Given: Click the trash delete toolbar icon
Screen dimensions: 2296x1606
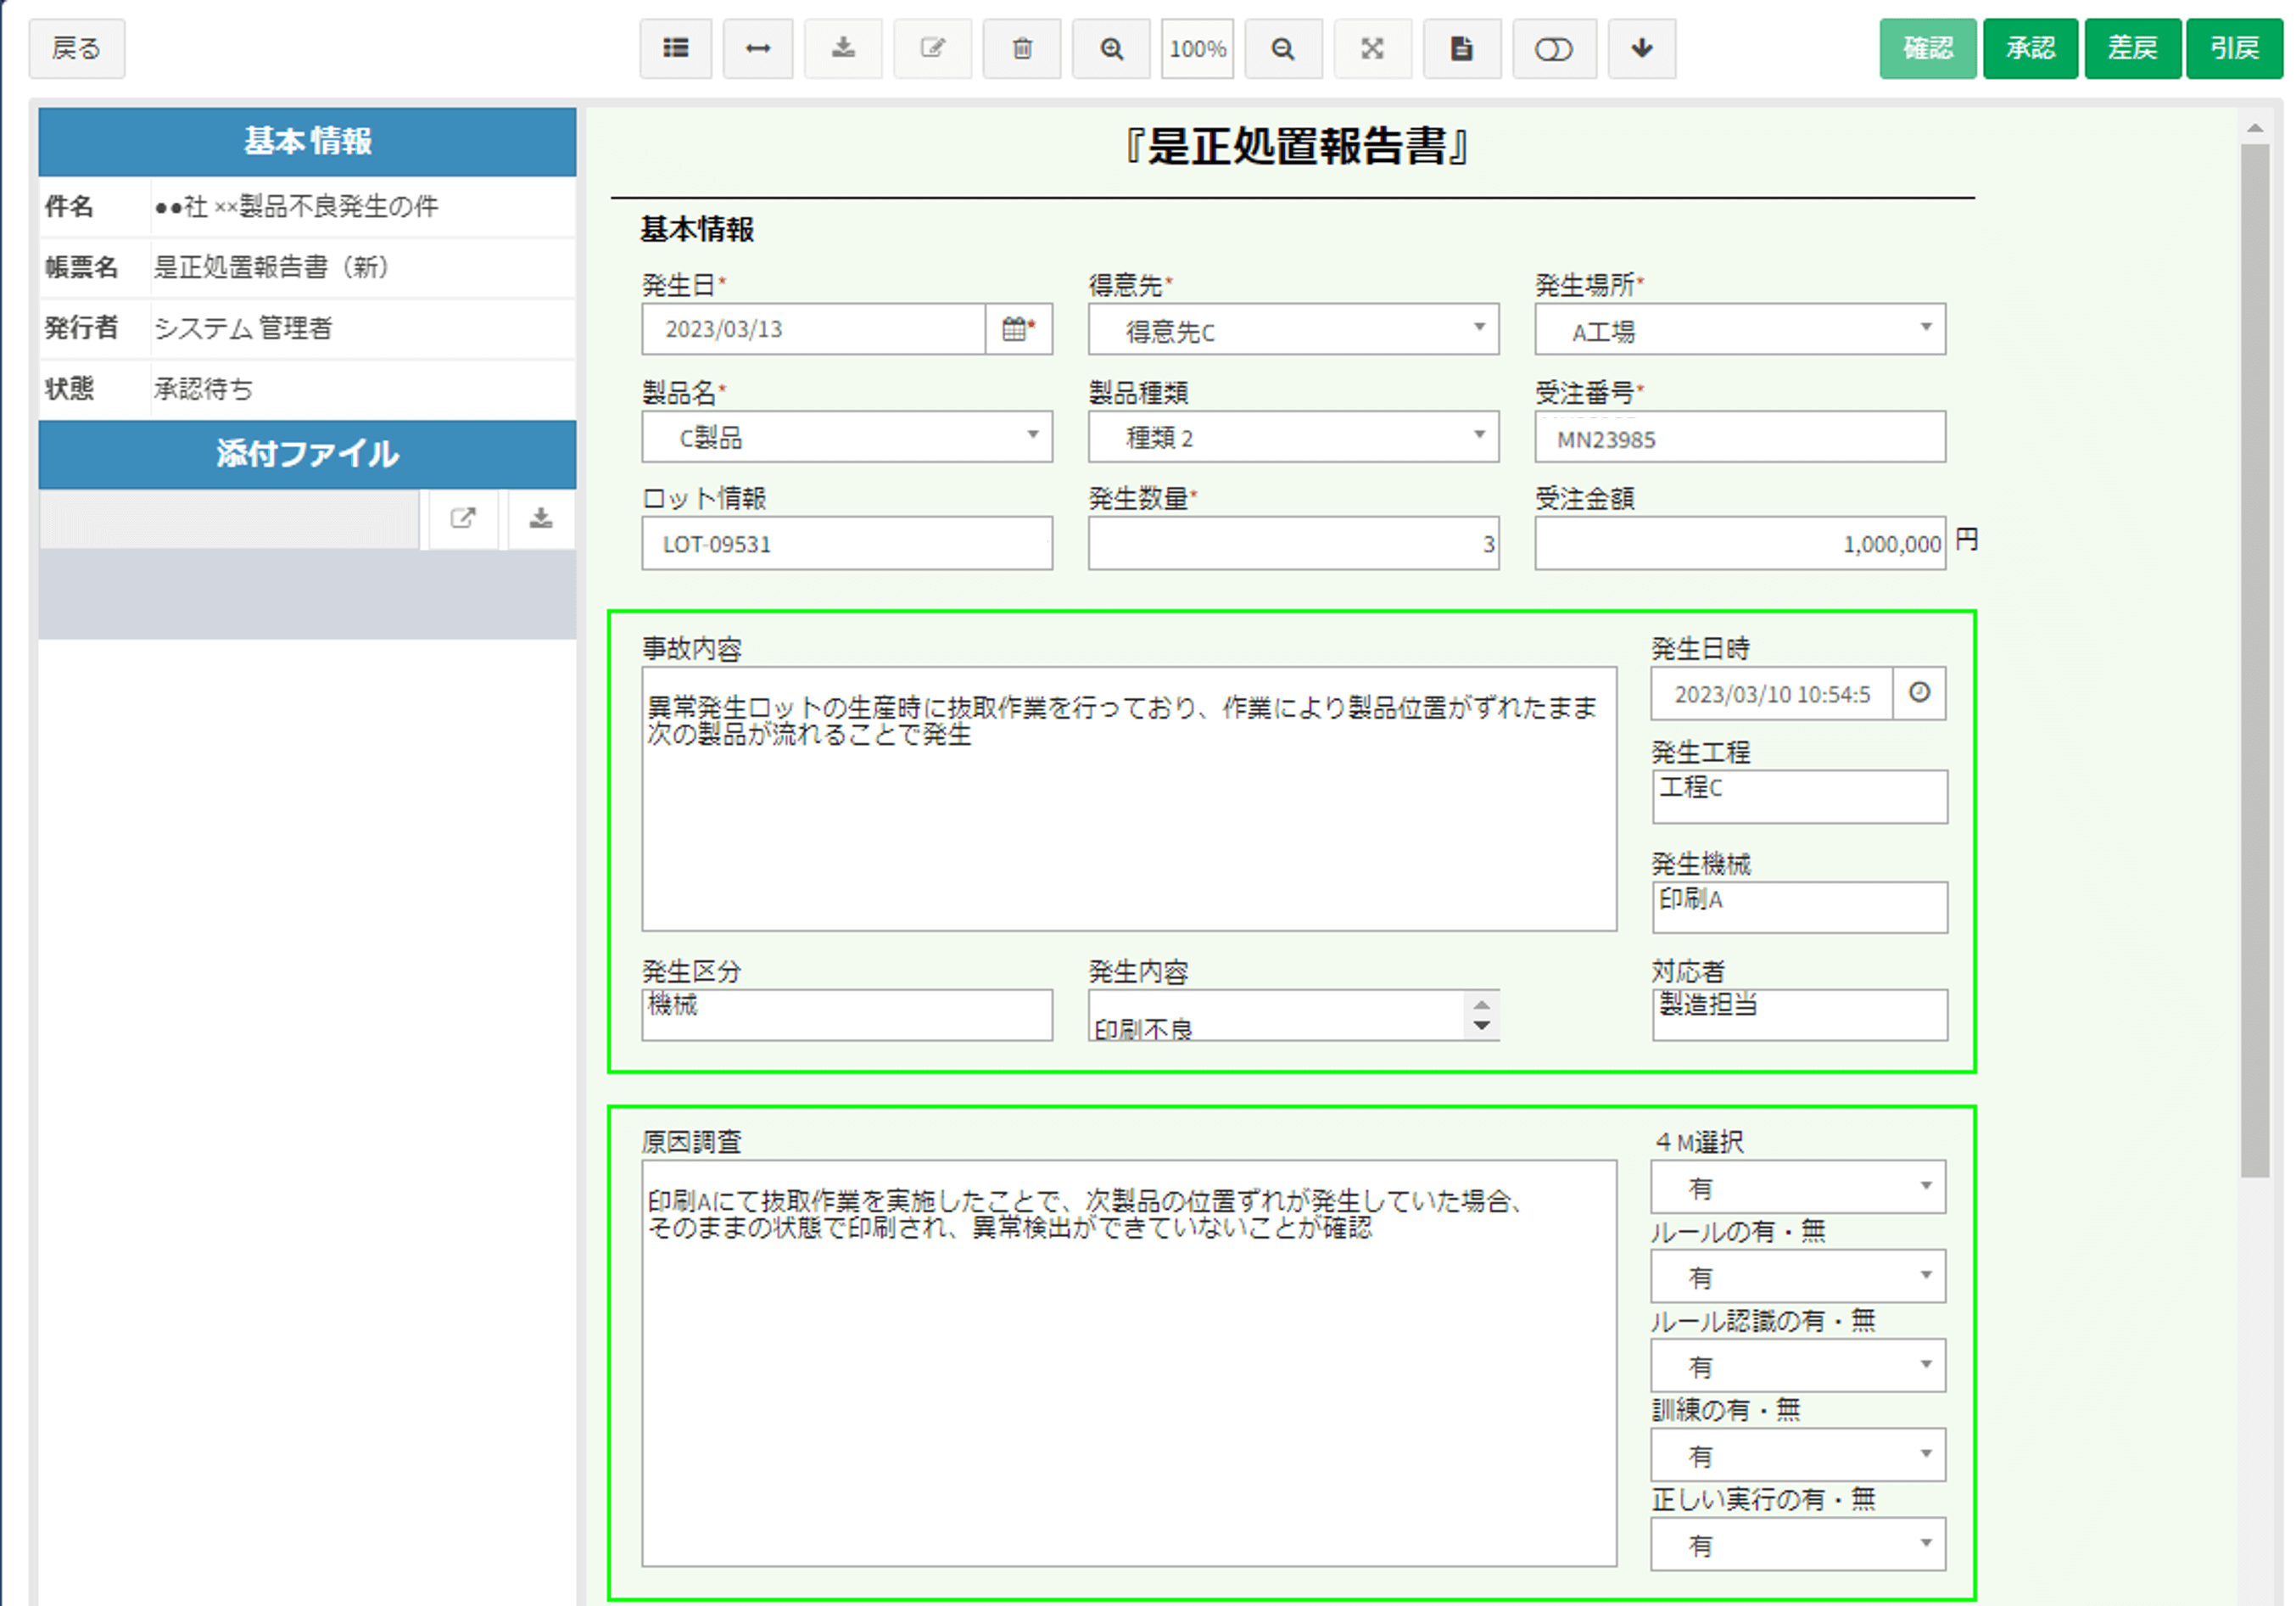Looking at the screenshot, I should pyautogui.click(x=1022, y=49).
